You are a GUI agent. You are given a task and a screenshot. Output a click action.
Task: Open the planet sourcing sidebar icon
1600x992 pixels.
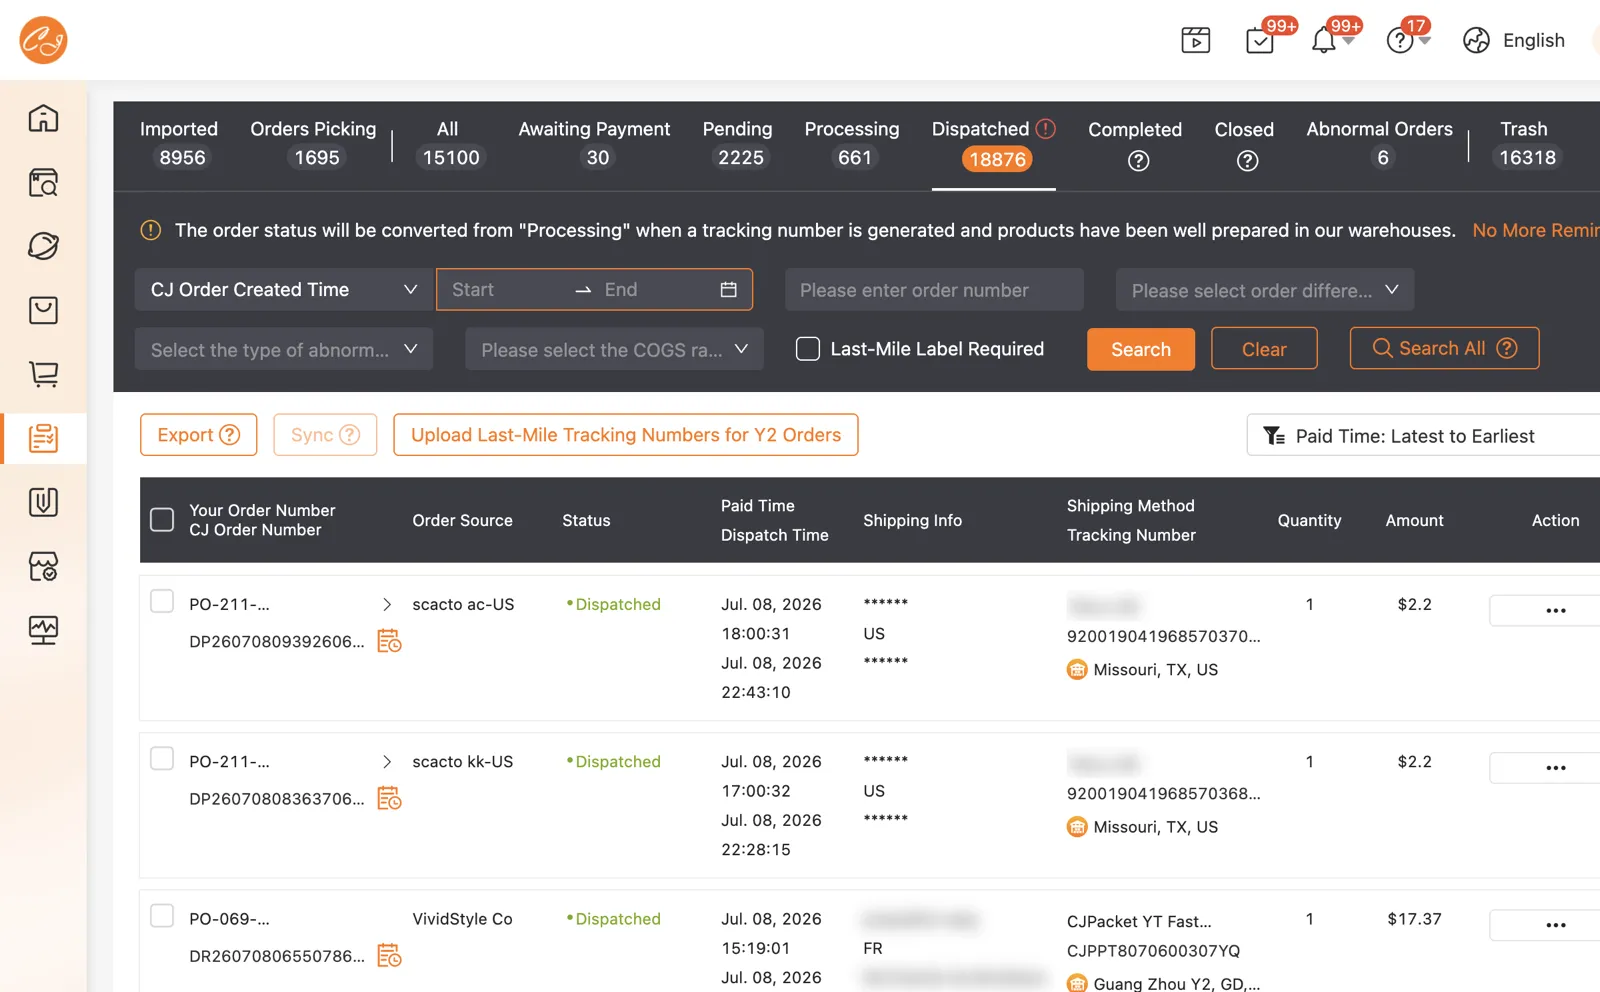tap(43, 246)
